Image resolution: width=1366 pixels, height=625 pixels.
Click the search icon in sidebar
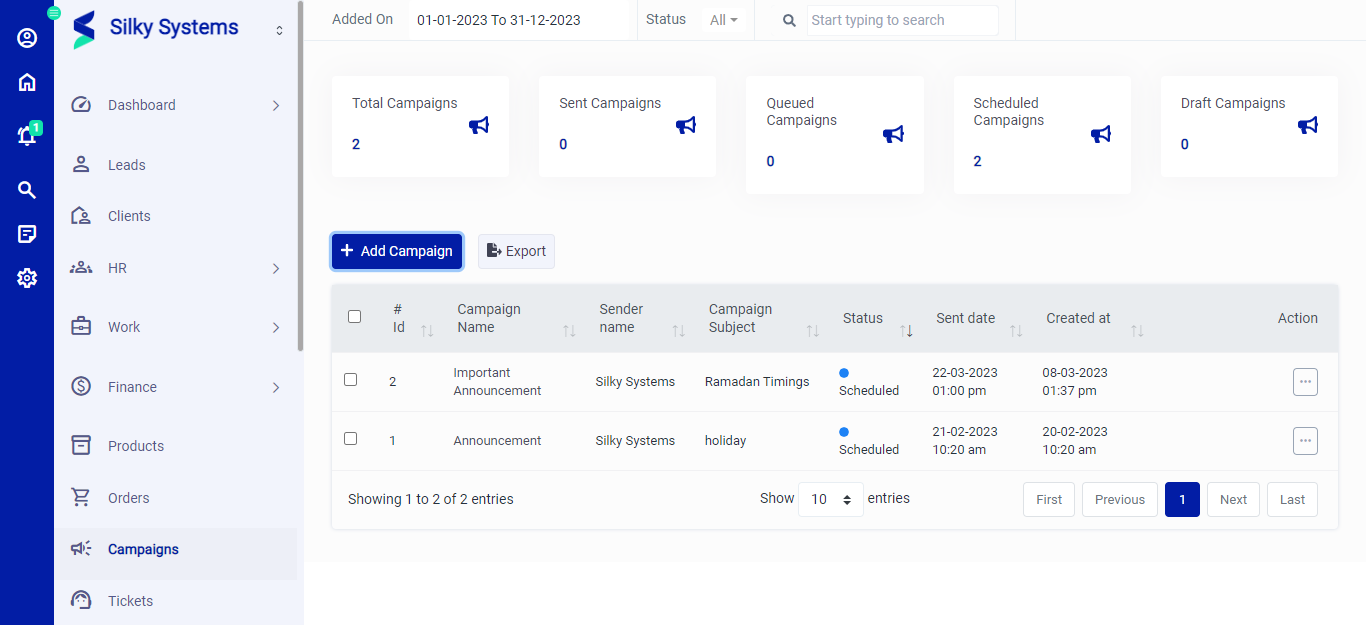27,189
